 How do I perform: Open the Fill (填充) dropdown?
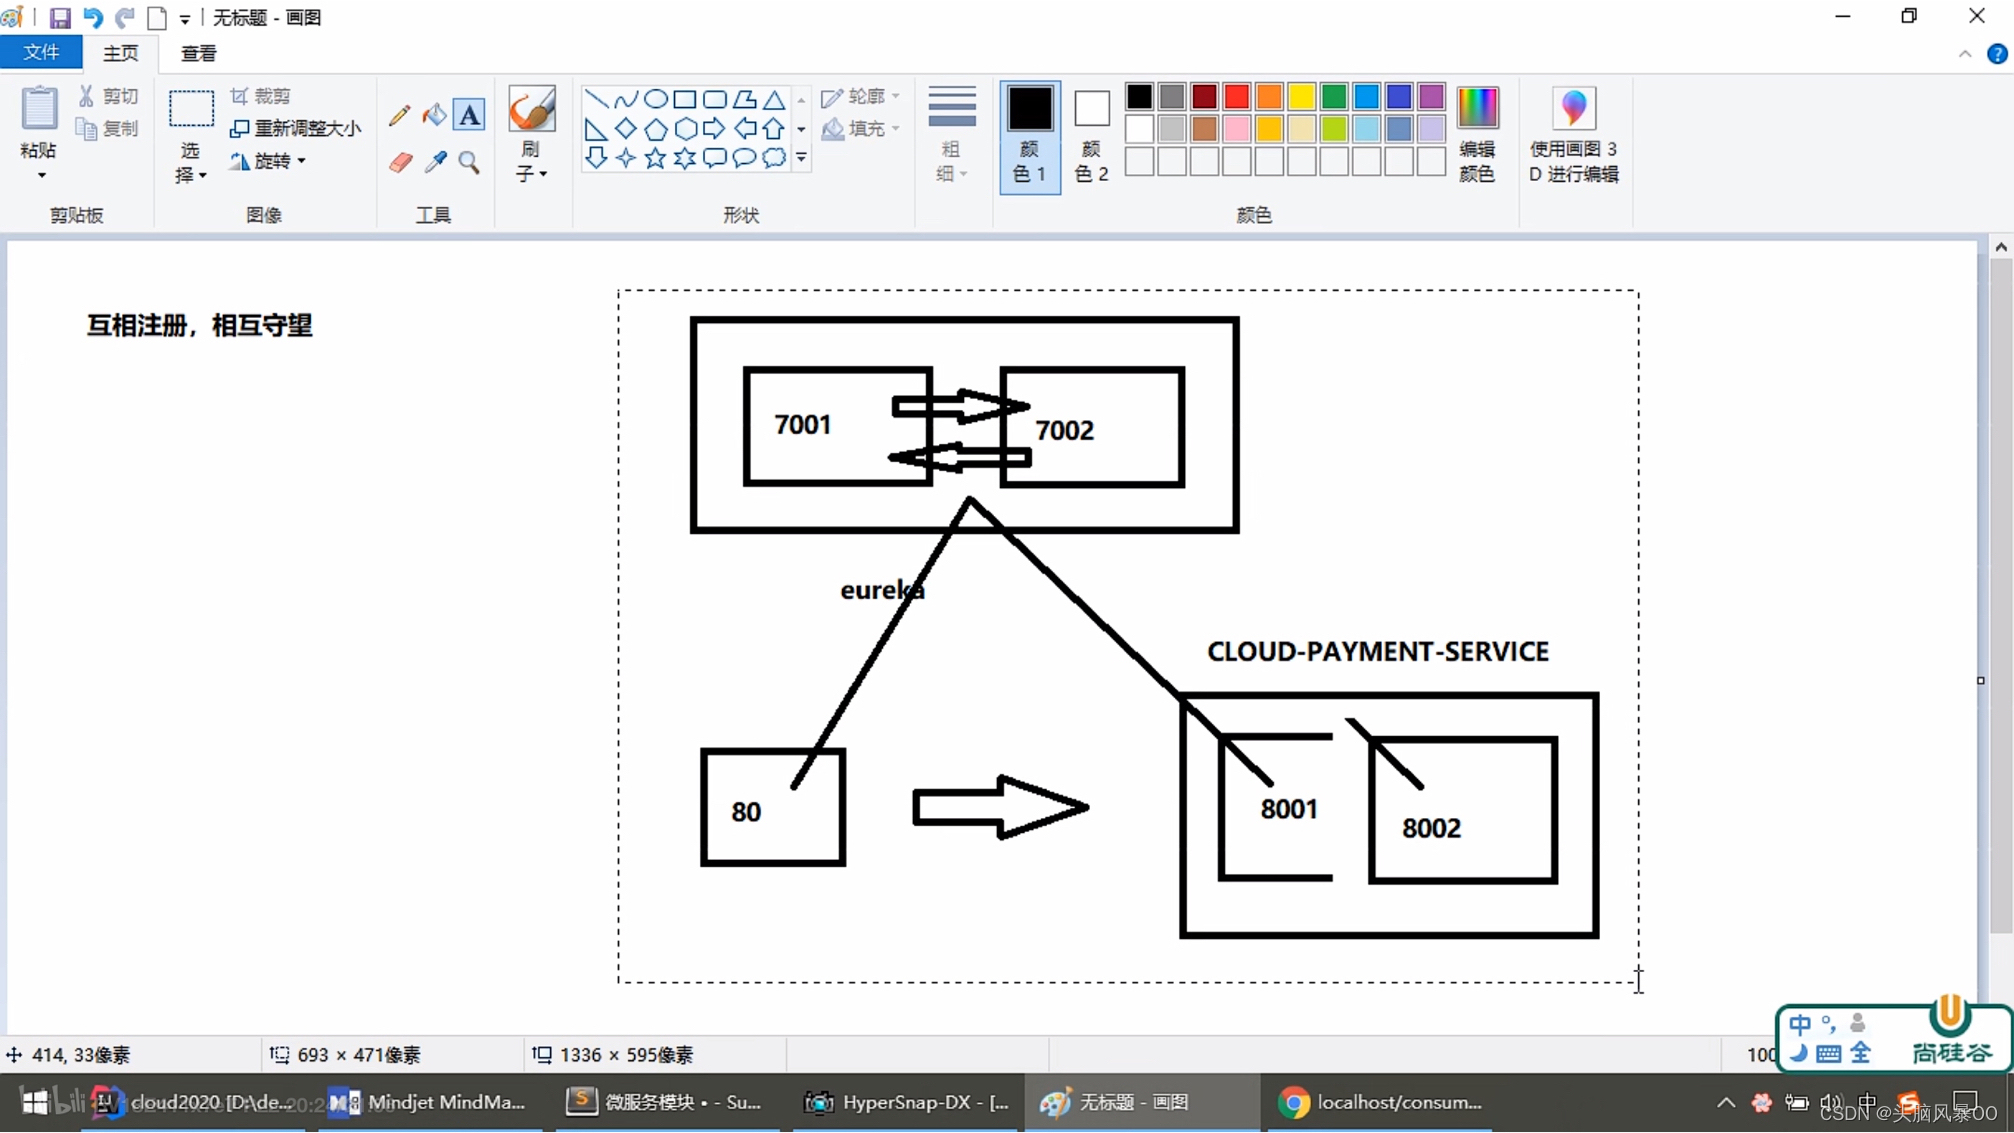pyautogui.click(x=861, y=128)
